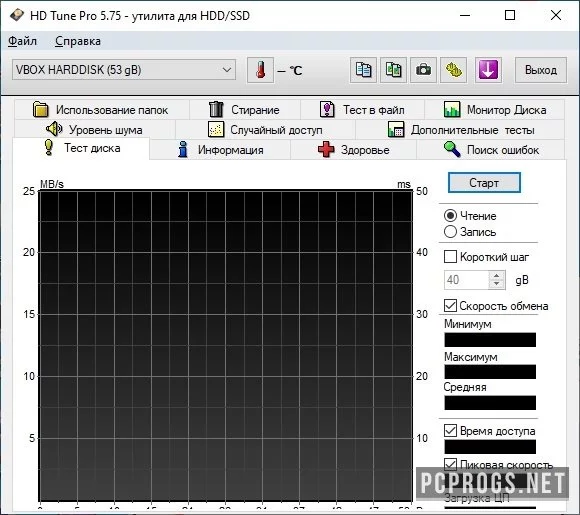Open the Монитор Диска tab
Image resolution: width=580 pixels, height=515 pixels.
[495, 110]
